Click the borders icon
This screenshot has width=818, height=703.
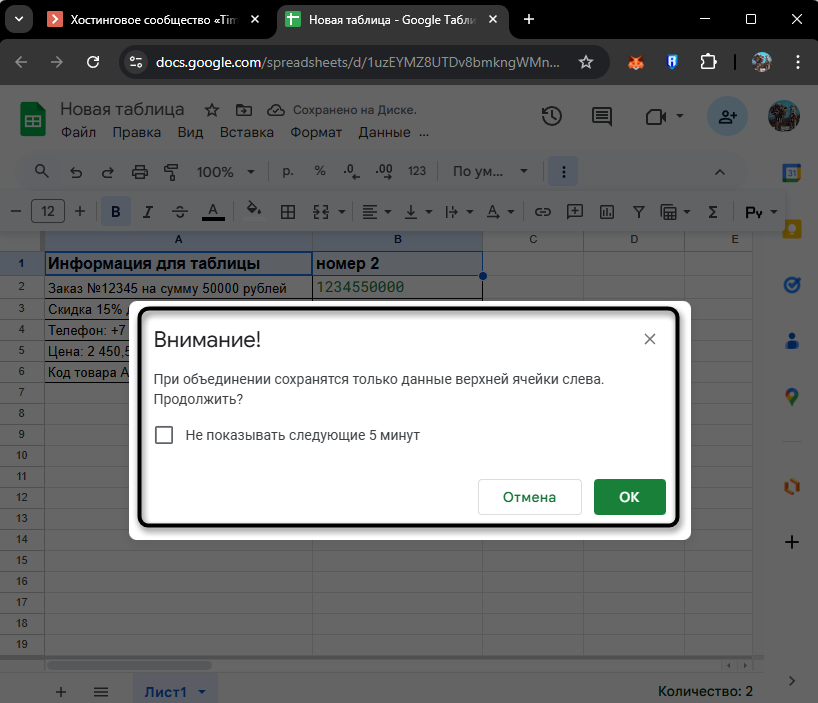288,212
